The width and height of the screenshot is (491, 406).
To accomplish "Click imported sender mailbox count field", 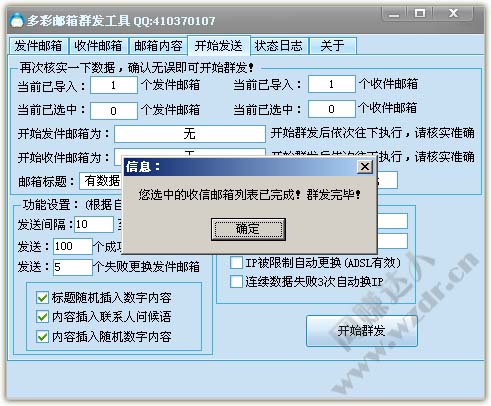I will 114,85.
